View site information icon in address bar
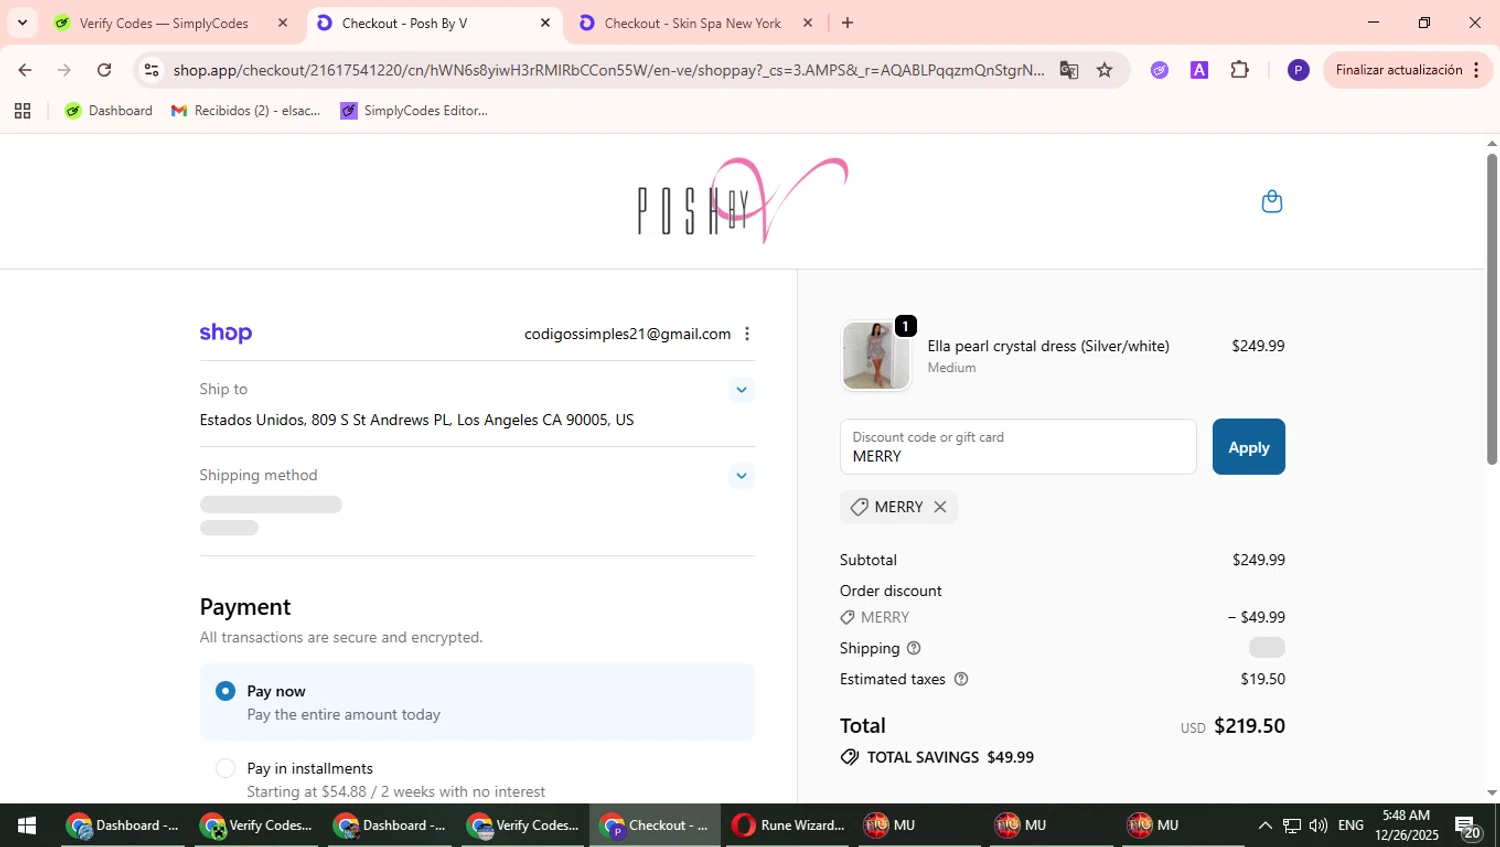 coord(151,70)
